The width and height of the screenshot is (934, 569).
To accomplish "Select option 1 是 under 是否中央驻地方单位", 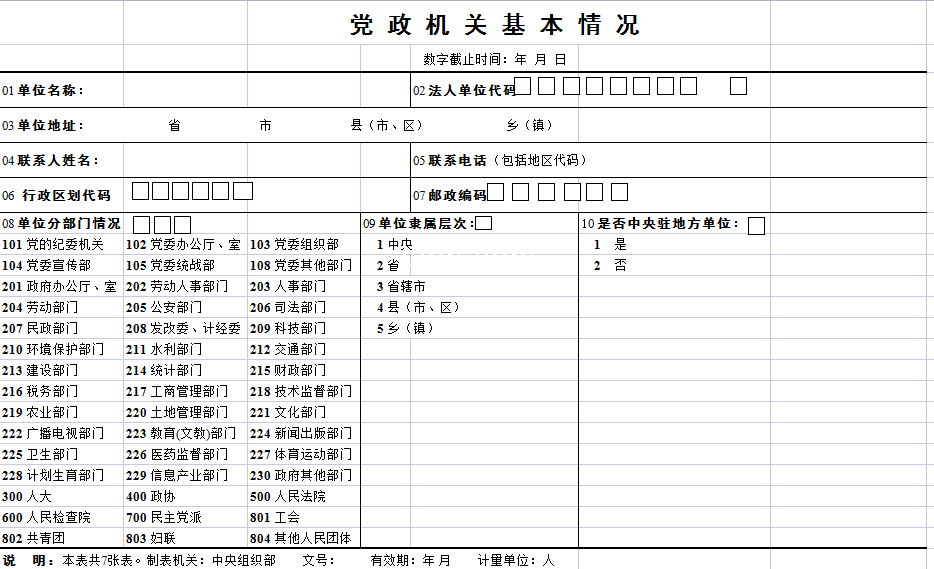I will (x=611, y=244).
